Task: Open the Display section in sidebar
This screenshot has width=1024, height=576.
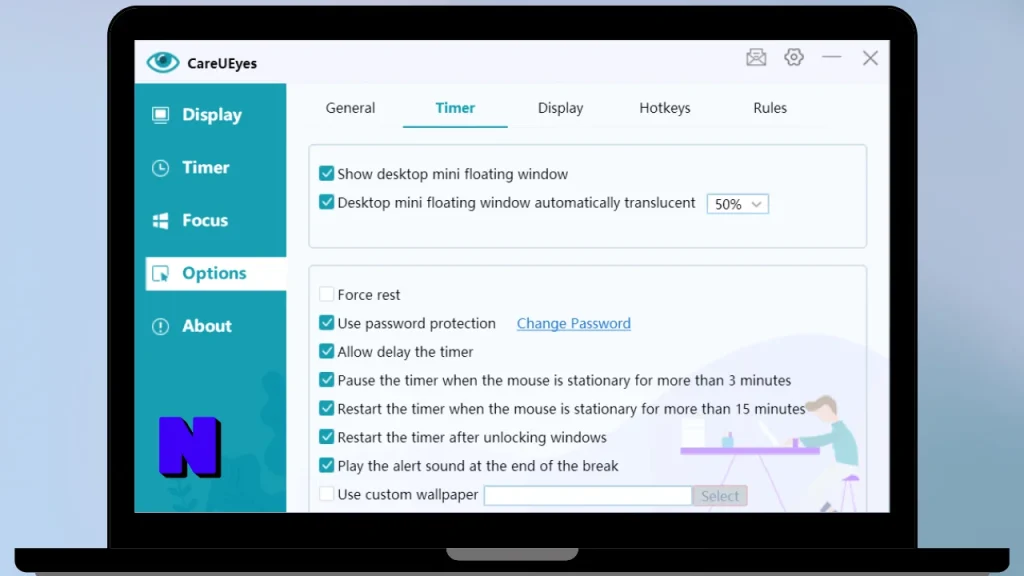Action: click(210, 115)
